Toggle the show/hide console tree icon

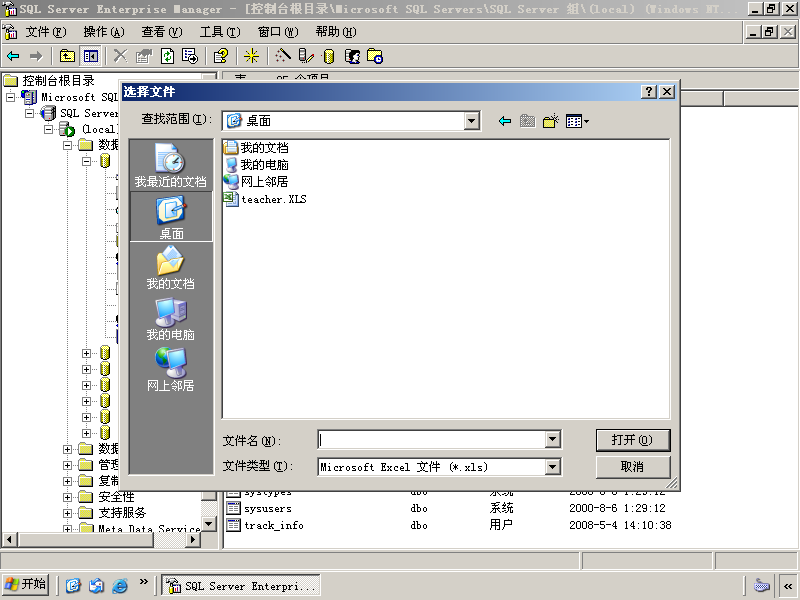coord(91,56)
